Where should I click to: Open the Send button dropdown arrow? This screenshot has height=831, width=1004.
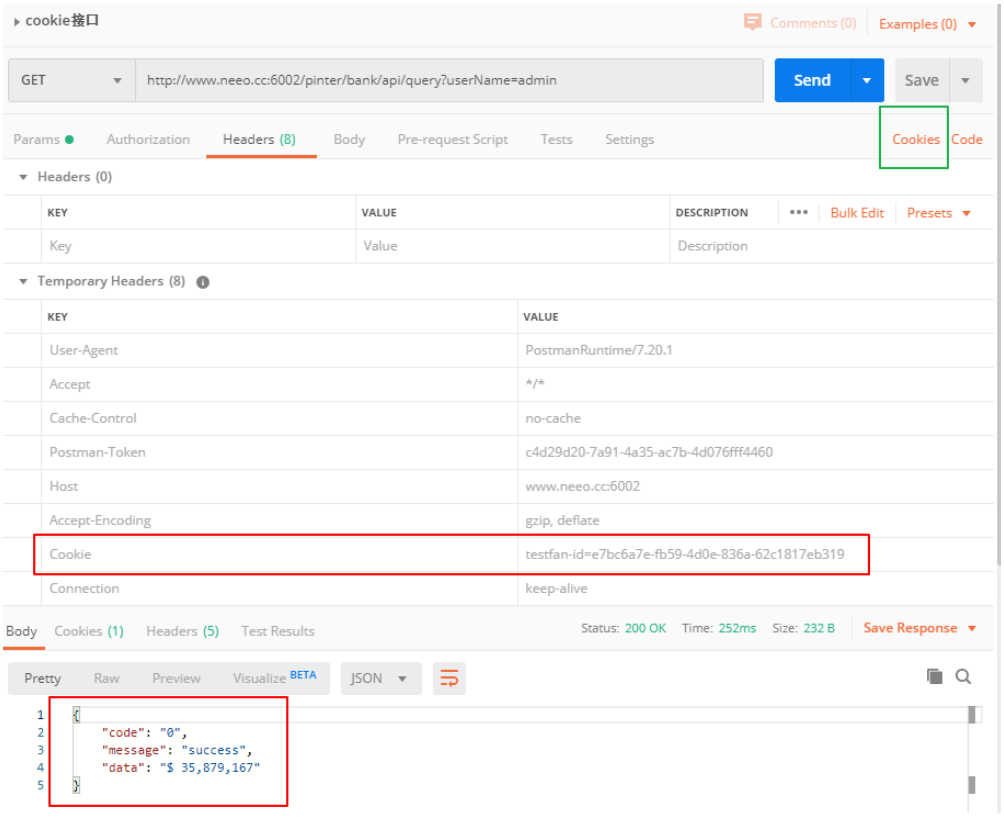coord(867,80)
